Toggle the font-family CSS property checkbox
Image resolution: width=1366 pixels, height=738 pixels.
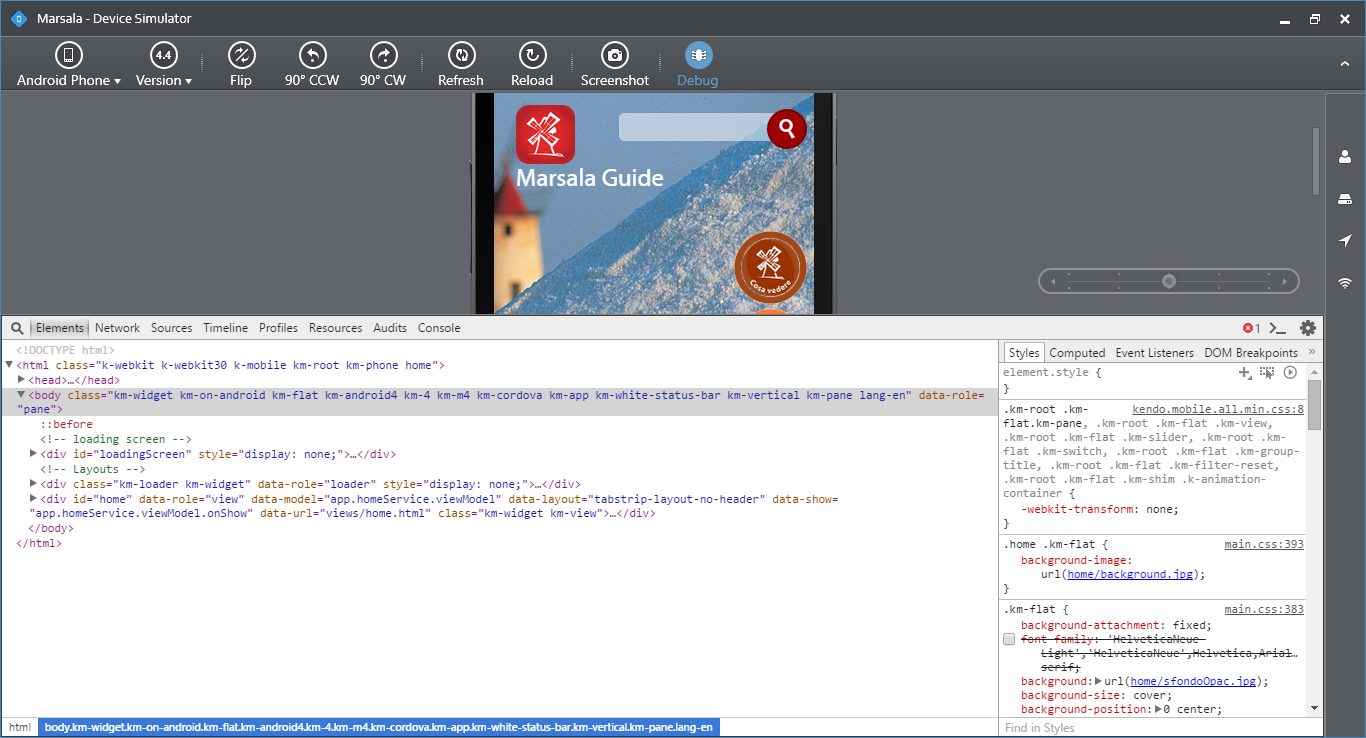tap(1009, 639)
